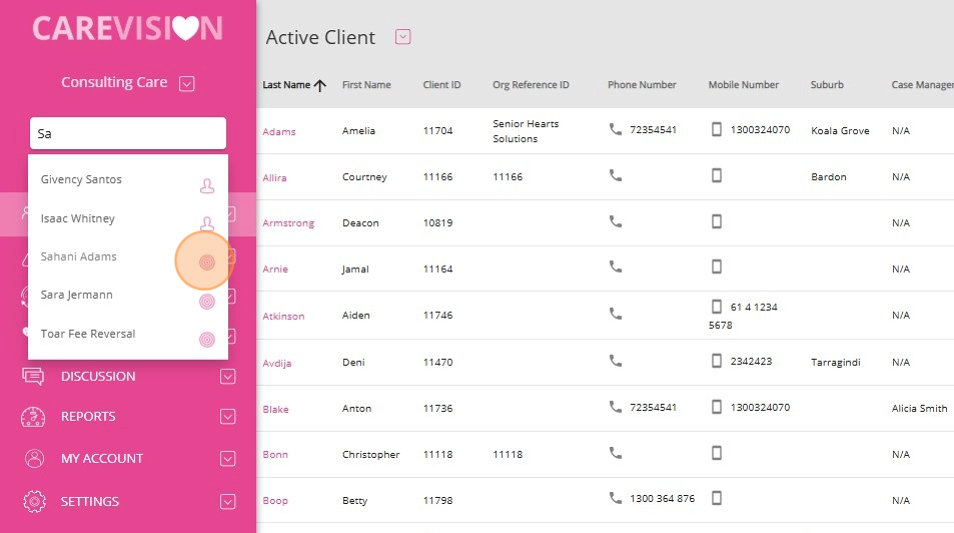Screen dimensions: 954x533
Task: Click mobile icon in Bonn row
Action: point(717,453)
